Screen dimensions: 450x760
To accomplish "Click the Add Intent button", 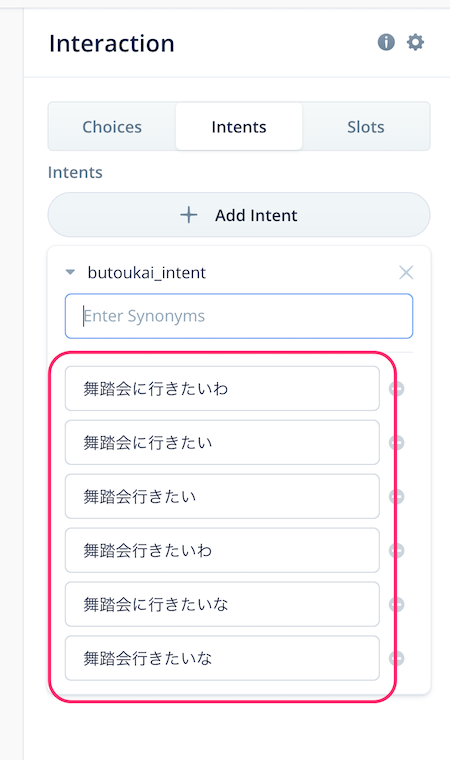I will tap(239, 215).
